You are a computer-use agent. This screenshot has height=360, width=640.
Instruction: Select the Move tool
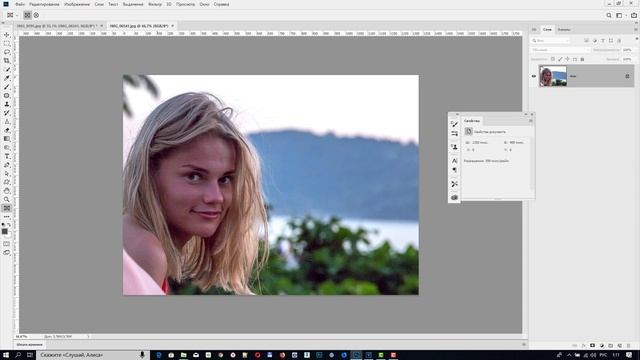click(7, 35)
